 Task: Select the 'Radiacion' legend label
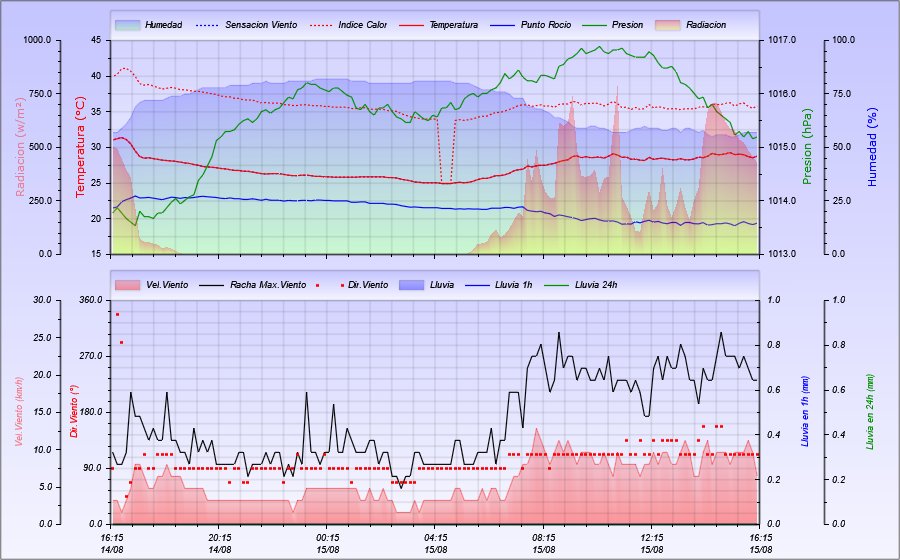(x=706, y=25)
